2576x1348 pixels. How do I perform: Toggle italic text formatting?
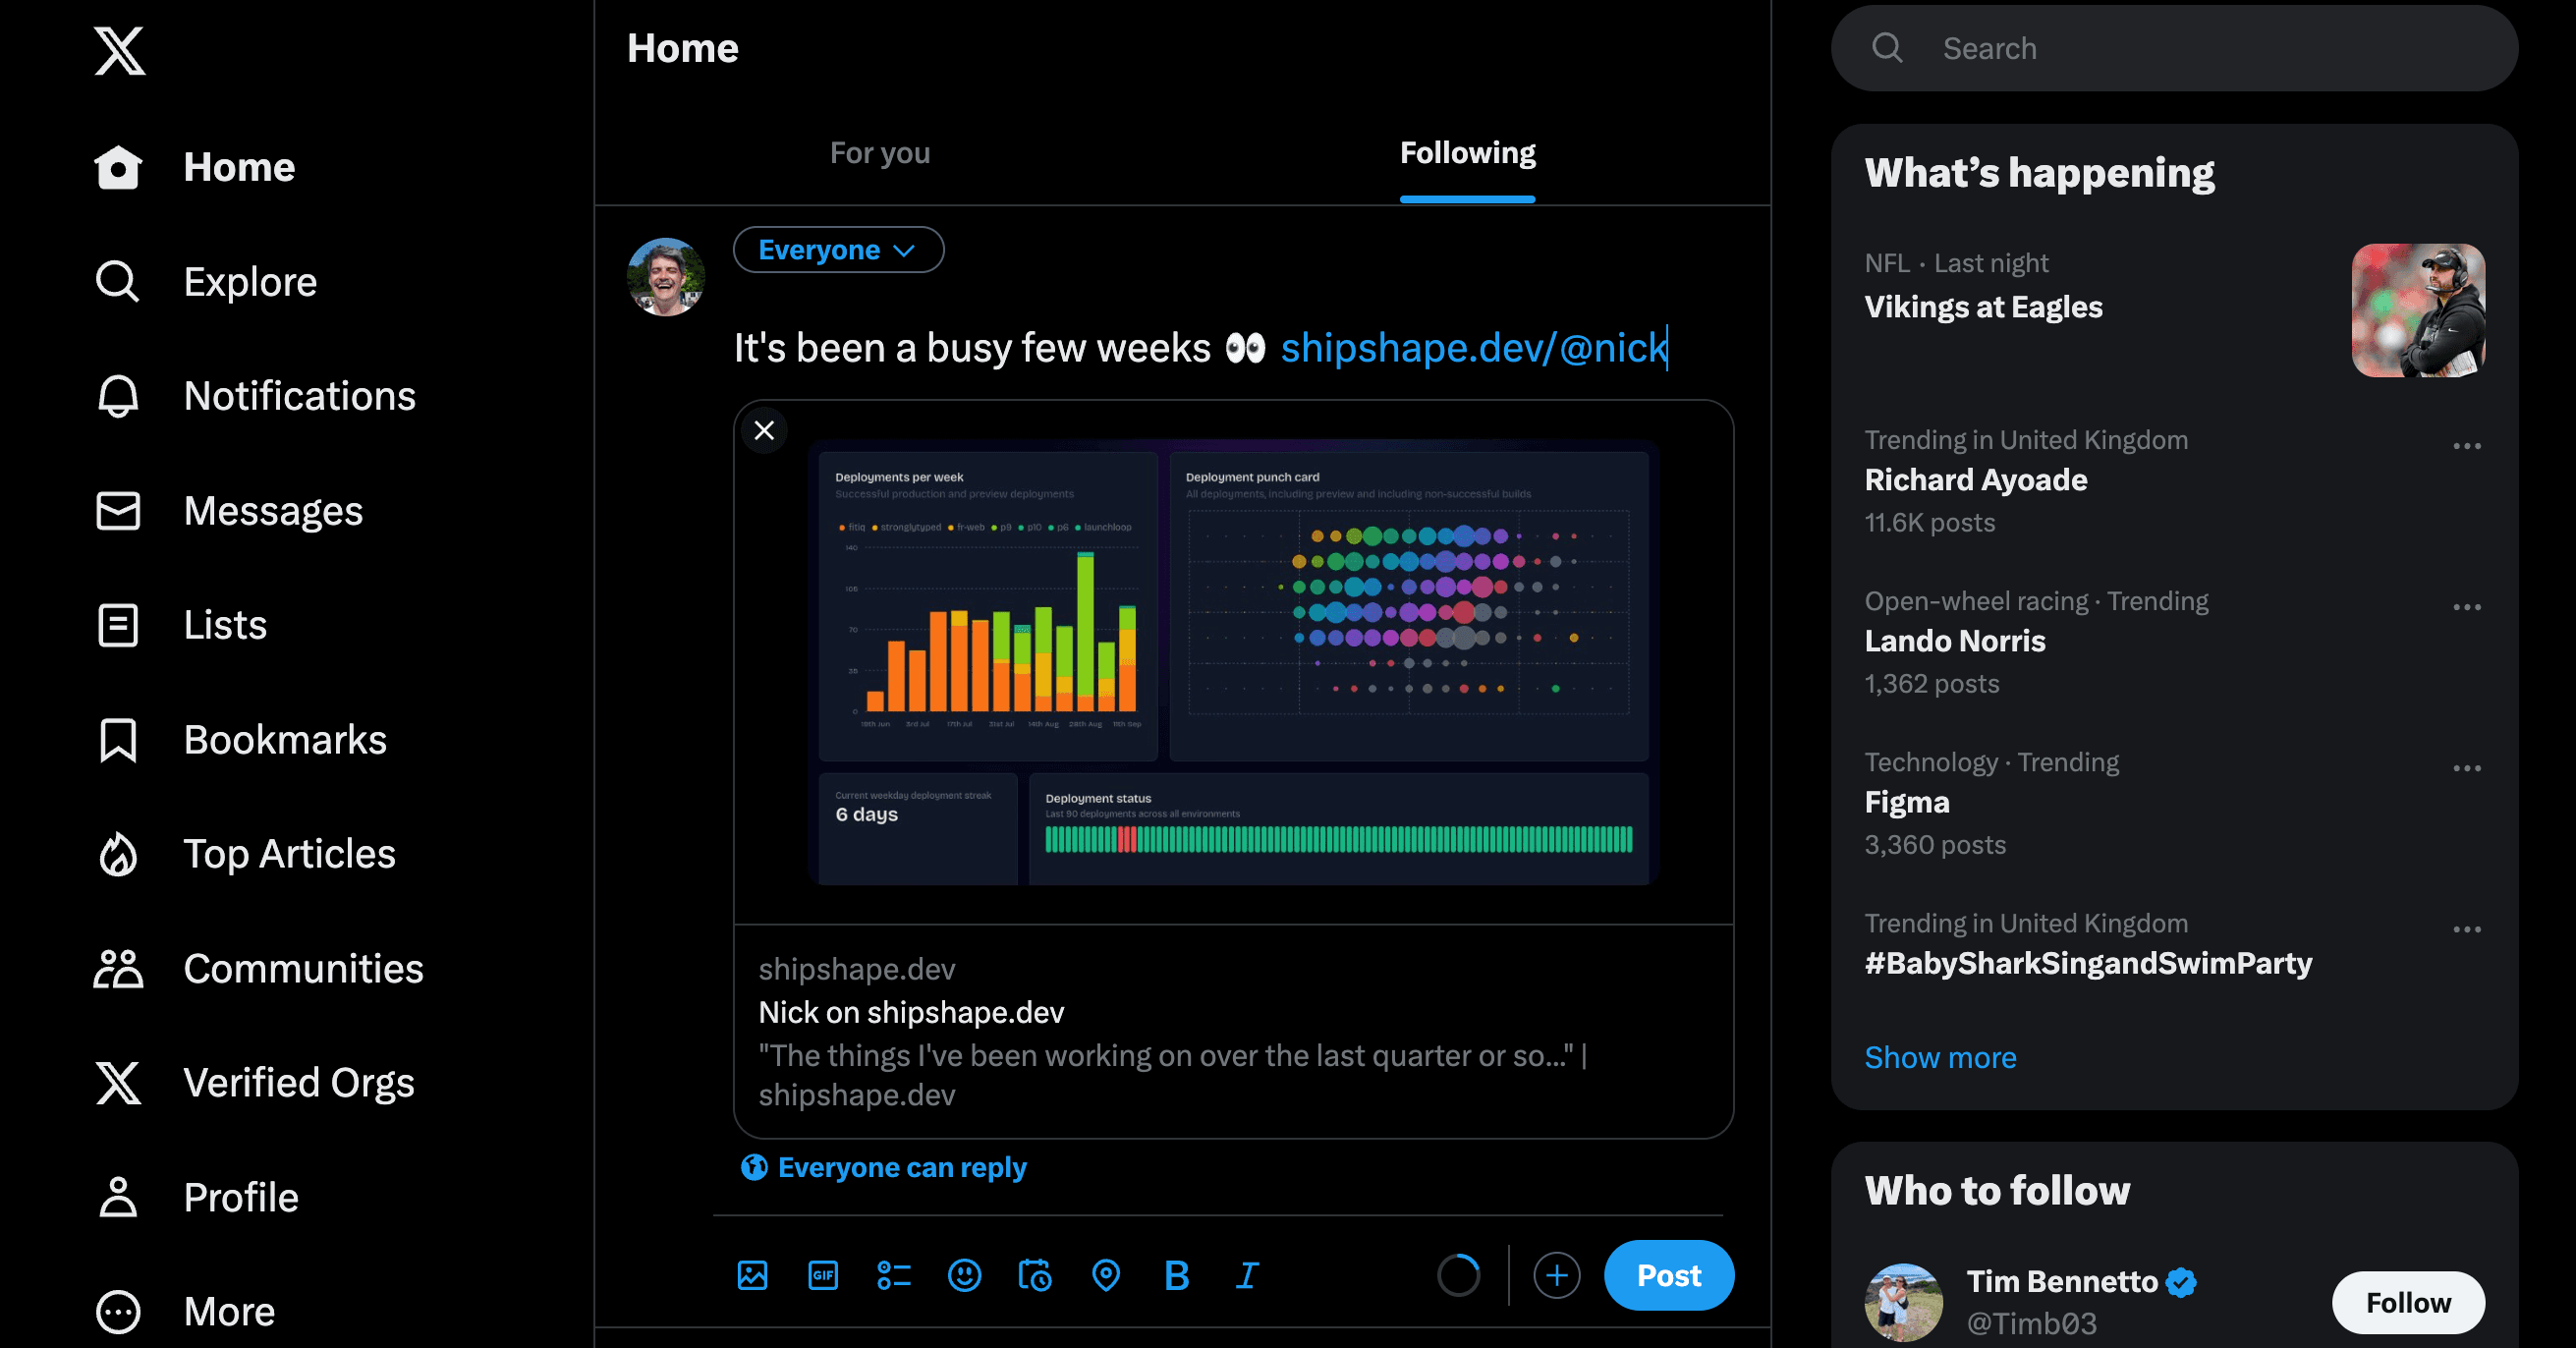coord(1247,1275)
